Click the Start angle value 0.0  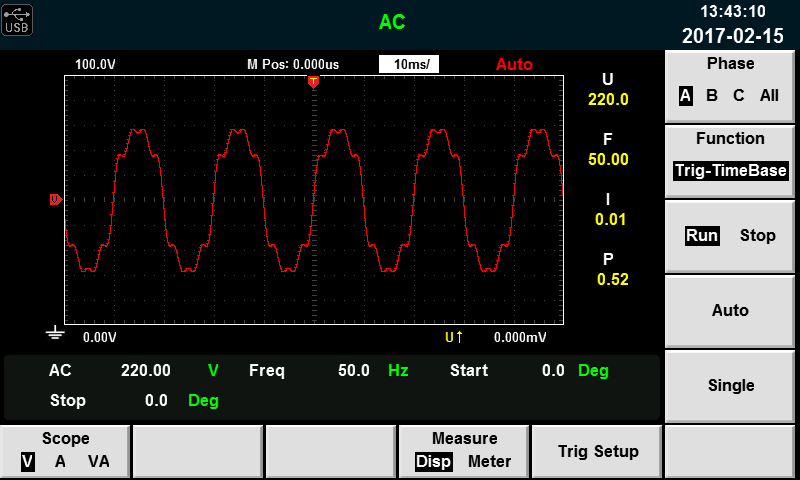(553, 370)
